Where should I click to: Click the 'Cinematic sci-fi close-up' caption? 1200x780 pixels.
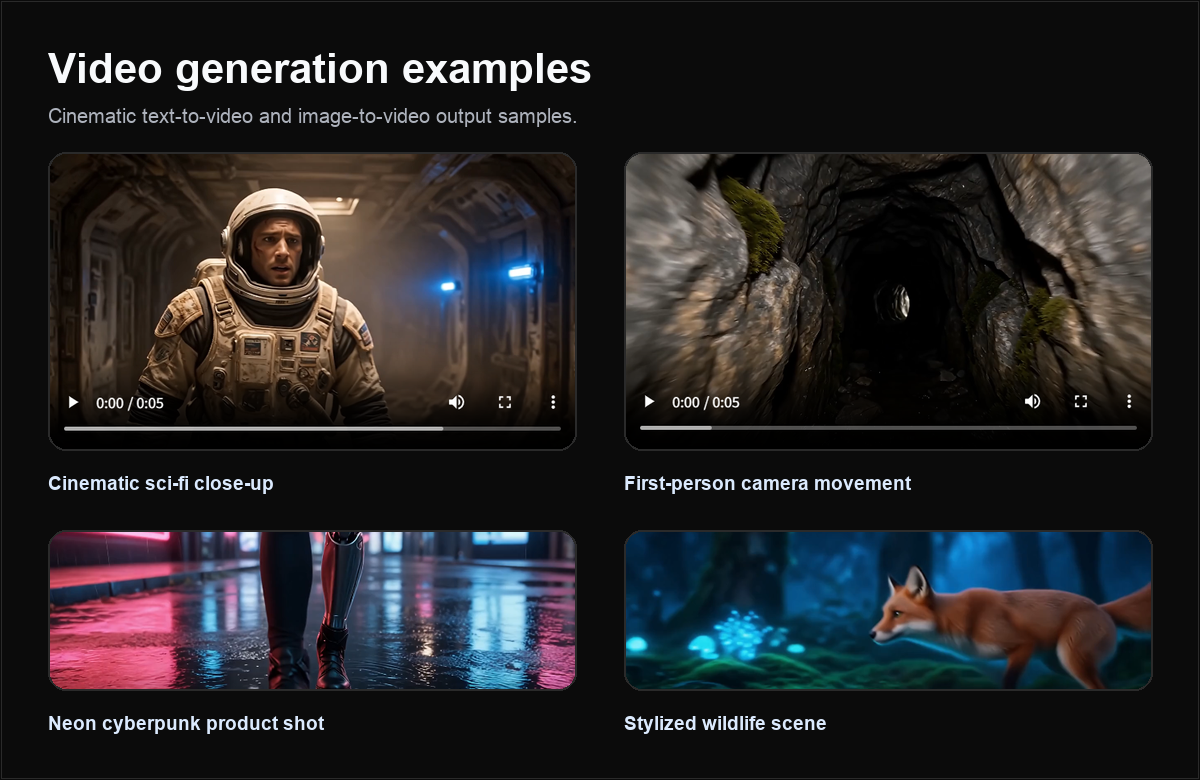coord(161,483)
